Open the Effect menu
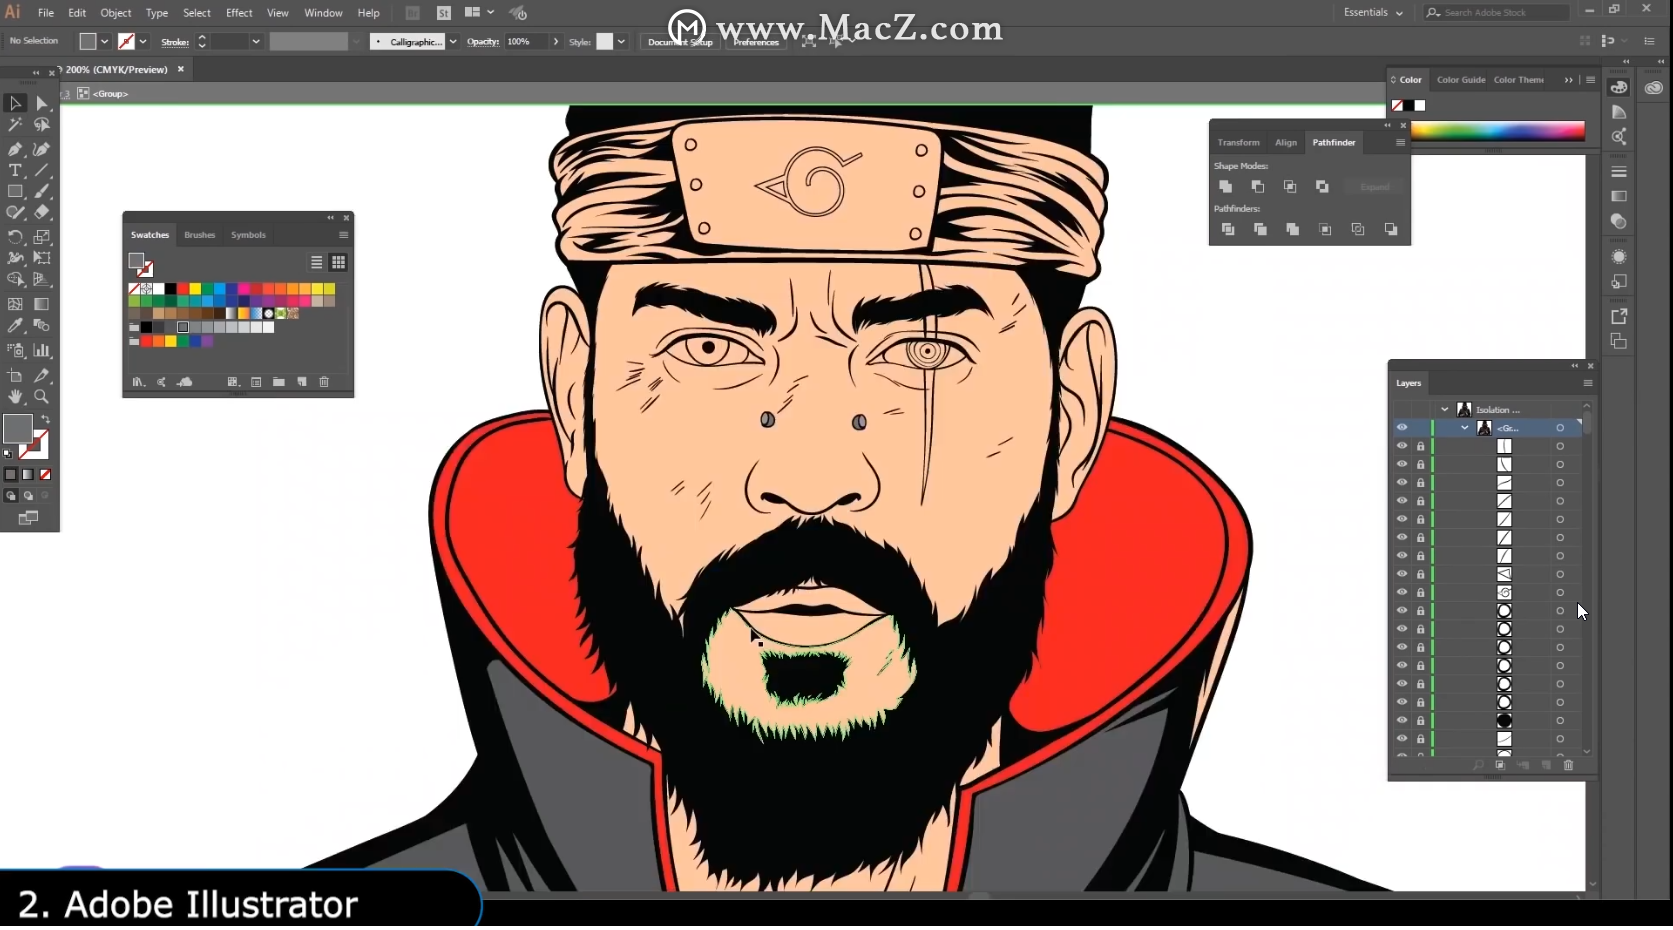The height and width of the screenshot is (930, 1673). 239,13
